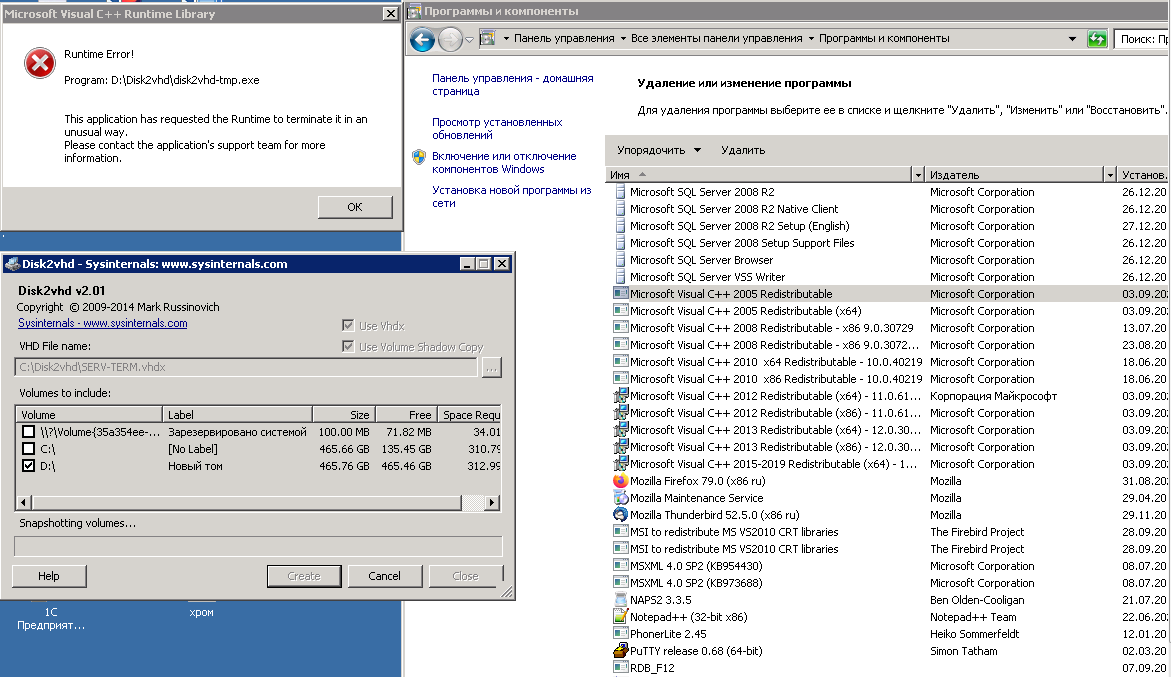Open Включение или отключение компонентов Windows link

[504, 163]
